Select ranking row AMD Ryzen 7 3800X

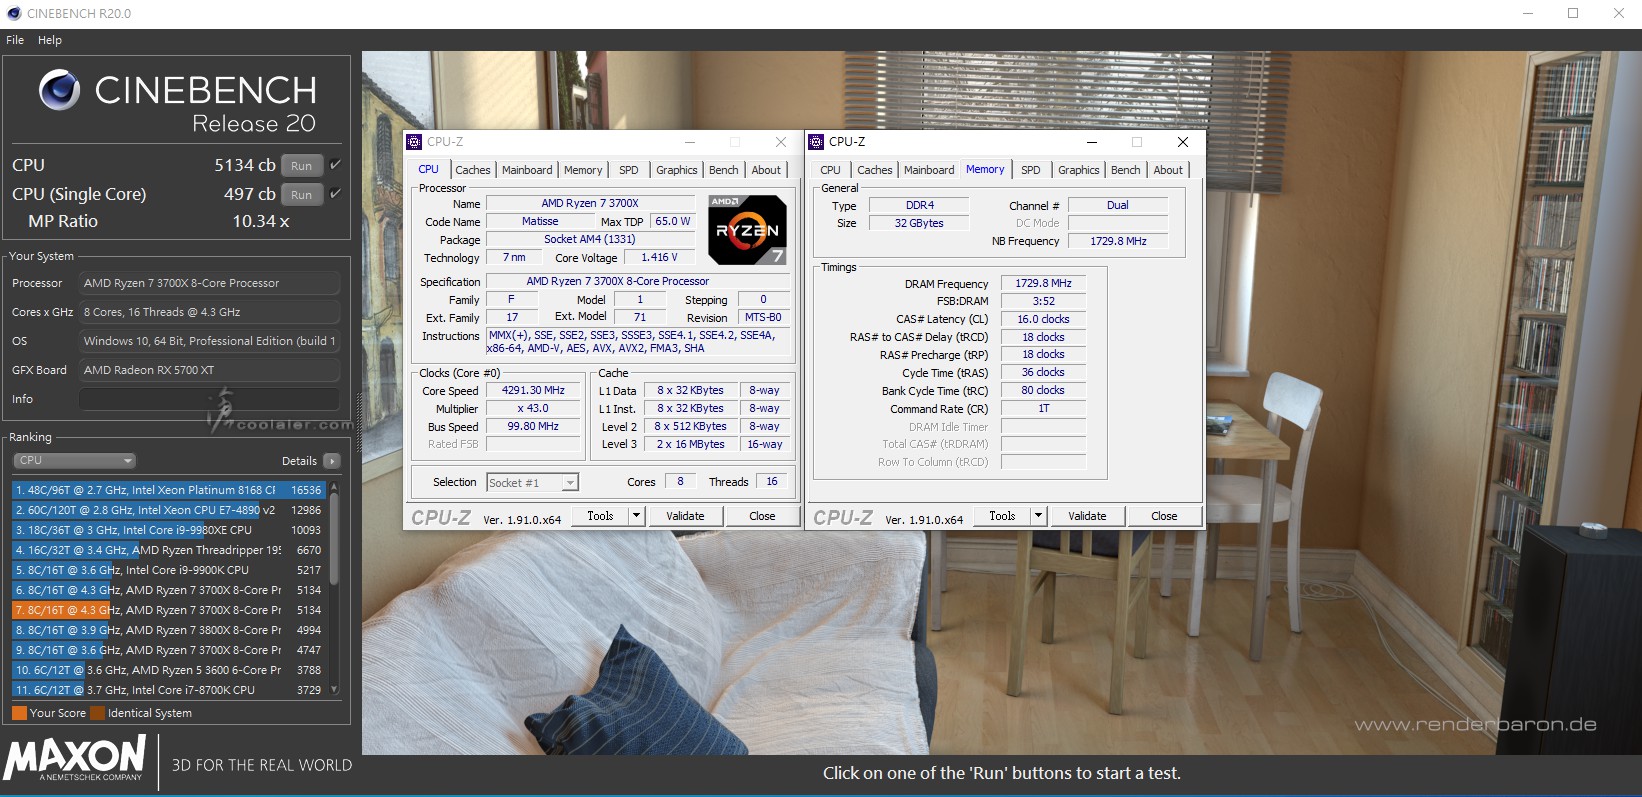pos(168,630)
